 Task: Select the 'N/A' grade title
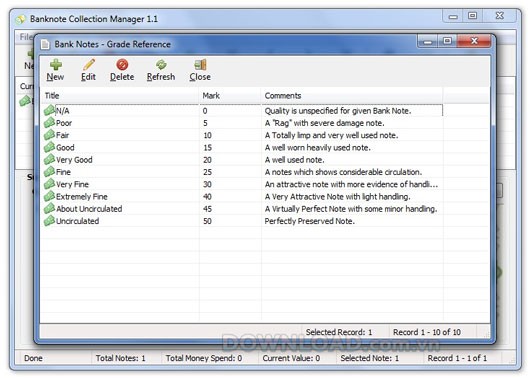pos(63,111)
